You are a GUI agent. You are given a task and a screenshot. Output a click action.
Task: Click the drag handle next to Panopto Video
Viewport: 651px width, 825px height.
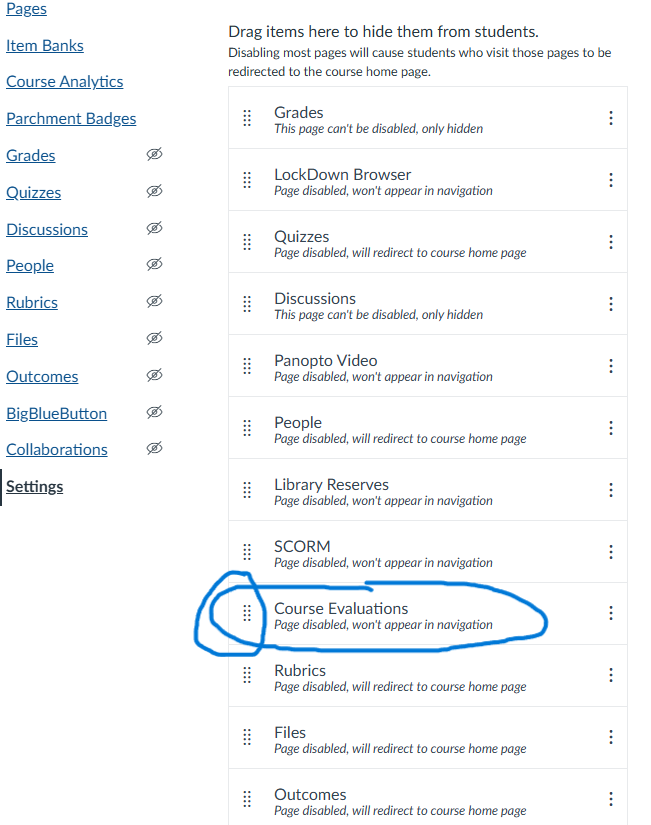tap(247, 366)
